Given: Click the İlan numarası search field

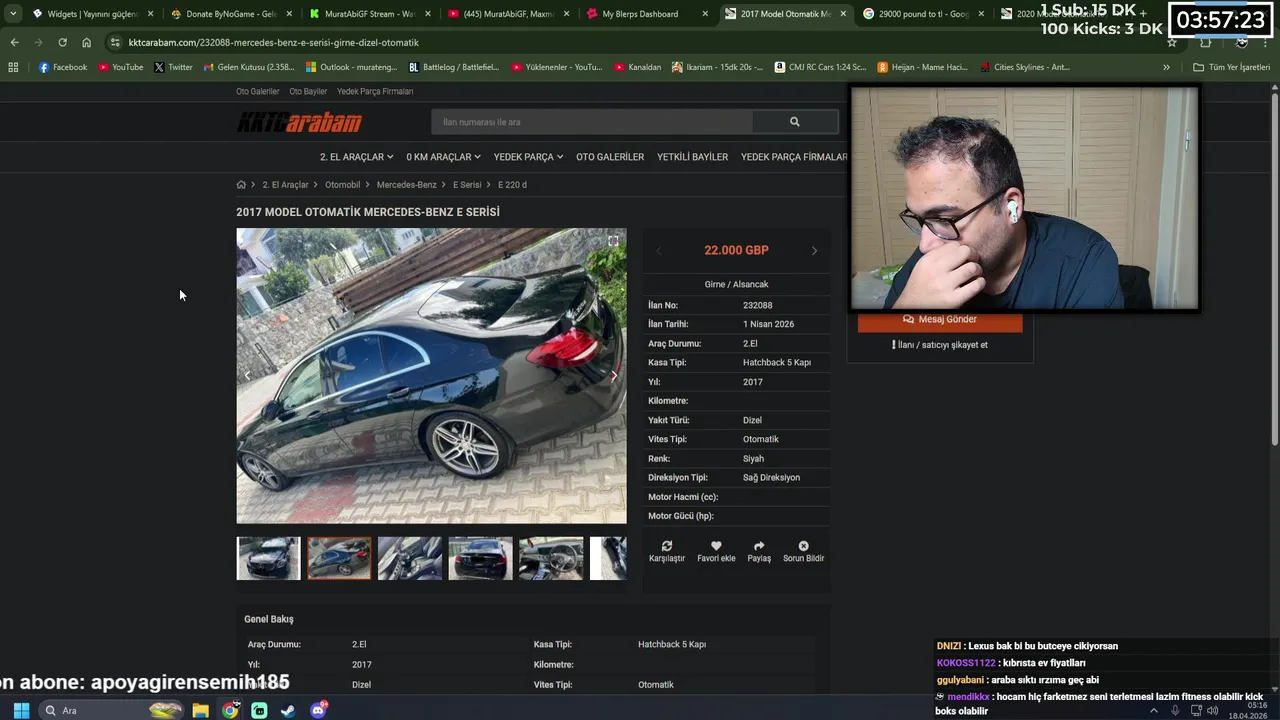Looking at the screenshot, I should coord(592,122).
